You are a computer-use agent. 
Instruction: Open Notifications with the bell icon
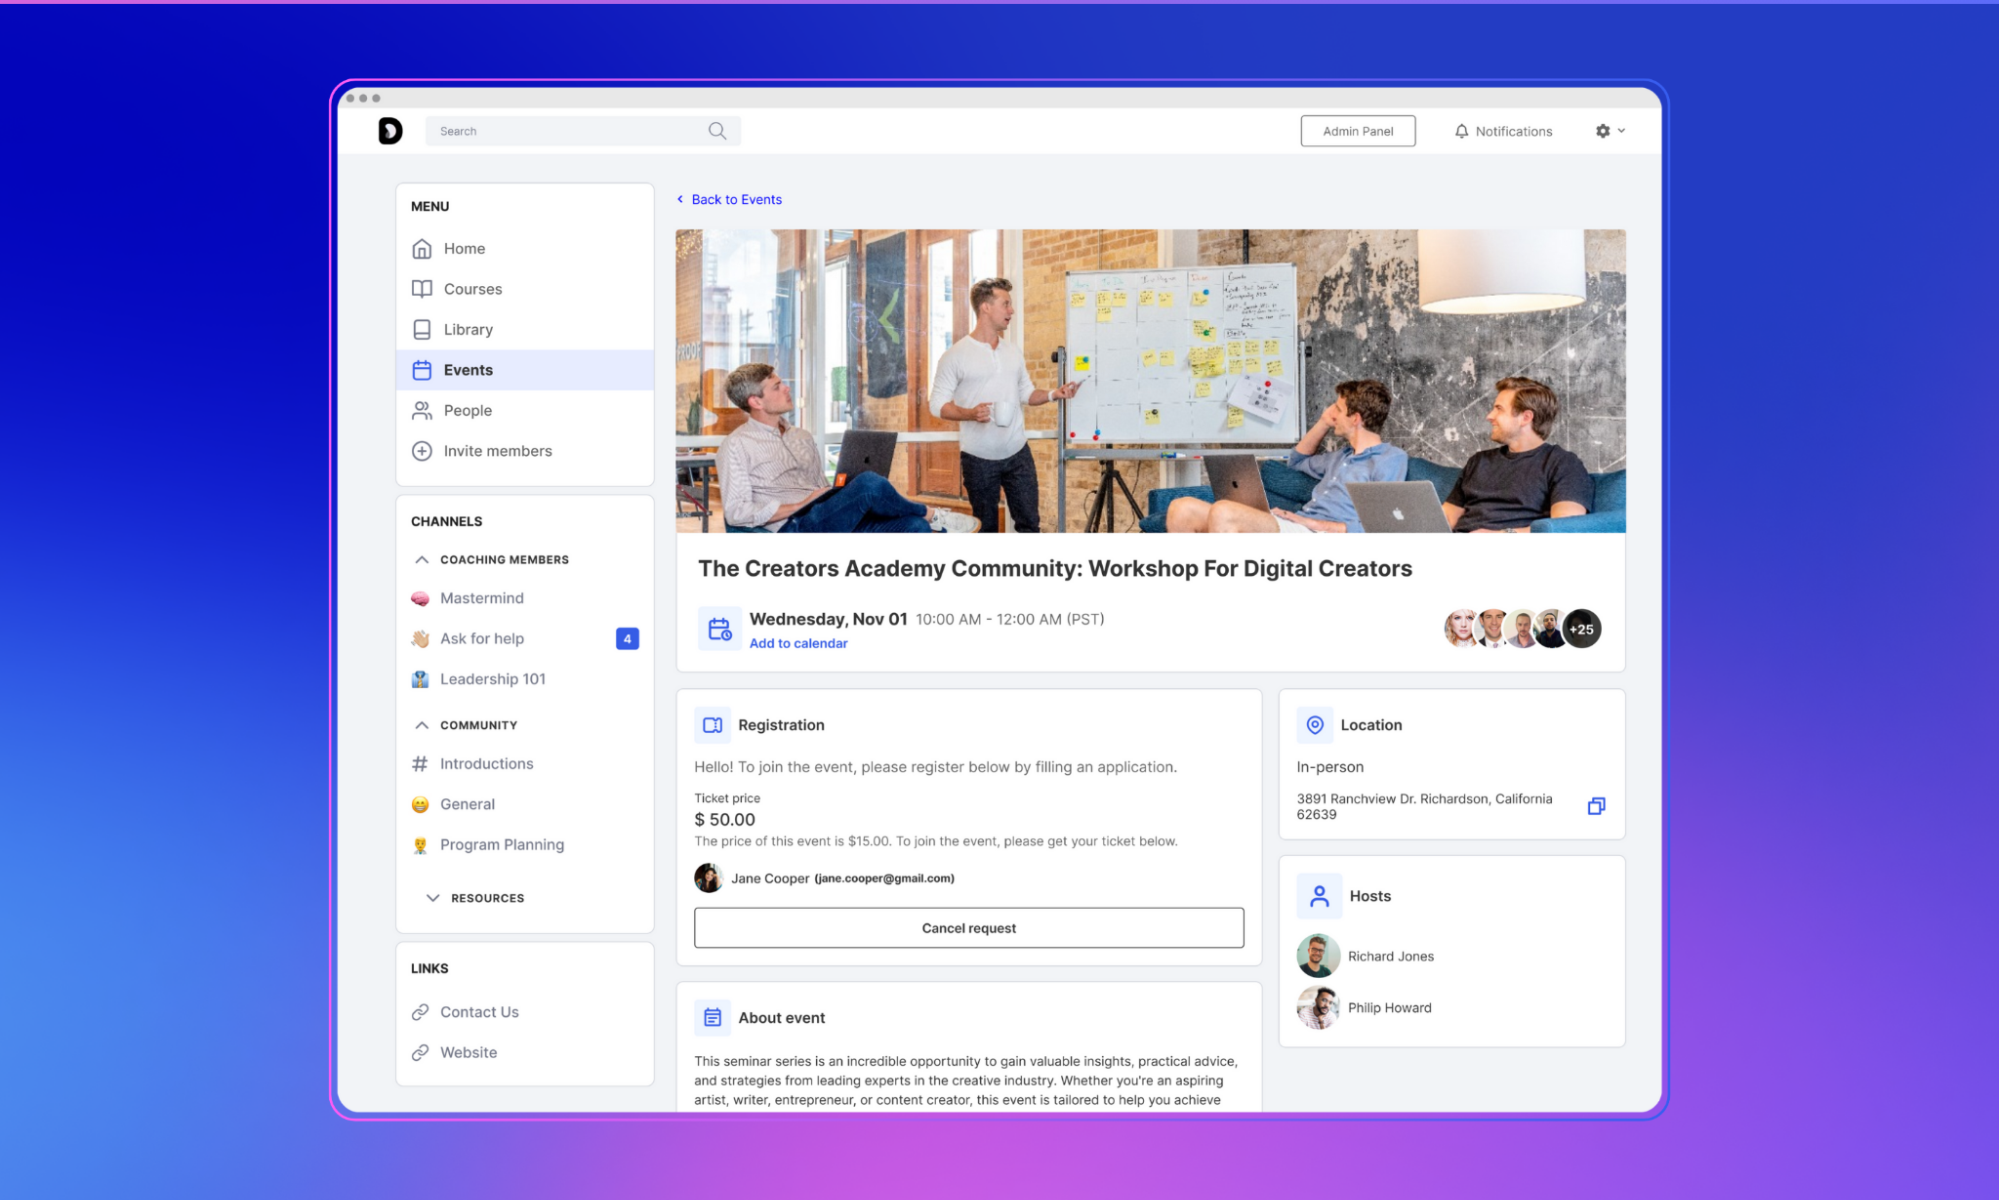tap(1462, 130)
